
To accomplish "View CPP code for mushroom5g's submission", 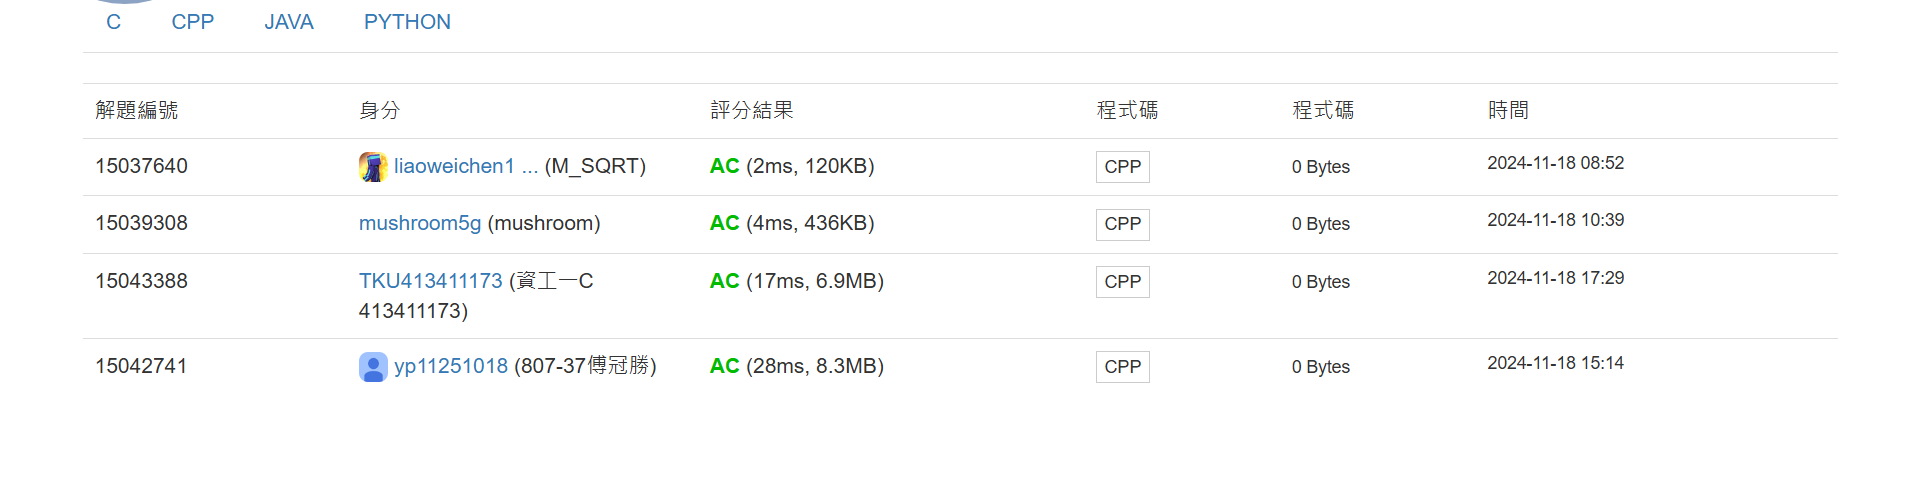I will pyautogui.click(x=1122, y=224).
